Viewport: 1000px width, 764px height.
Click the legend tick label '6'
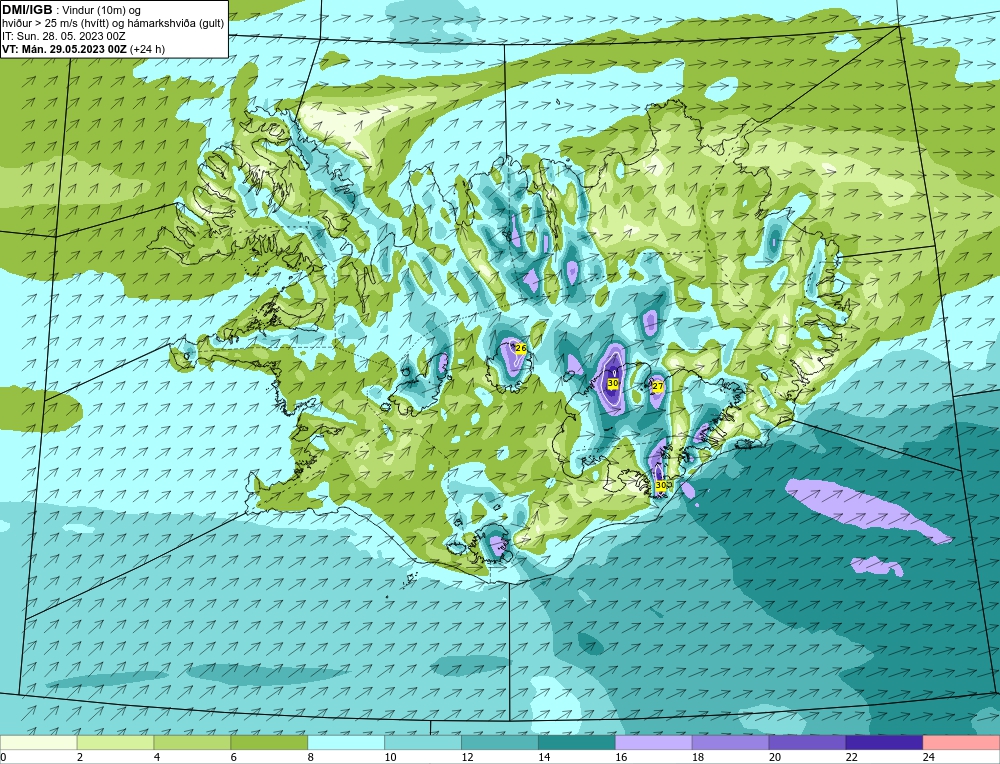[234, 757]
